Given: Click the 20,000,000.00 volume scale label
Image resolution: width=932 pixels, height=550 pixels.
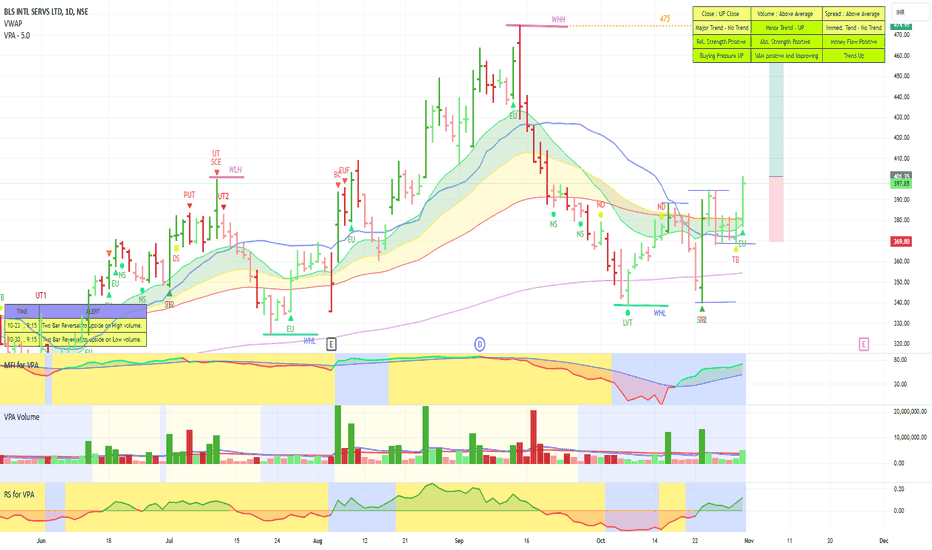Looking at the screenshot, I should 910,411.
